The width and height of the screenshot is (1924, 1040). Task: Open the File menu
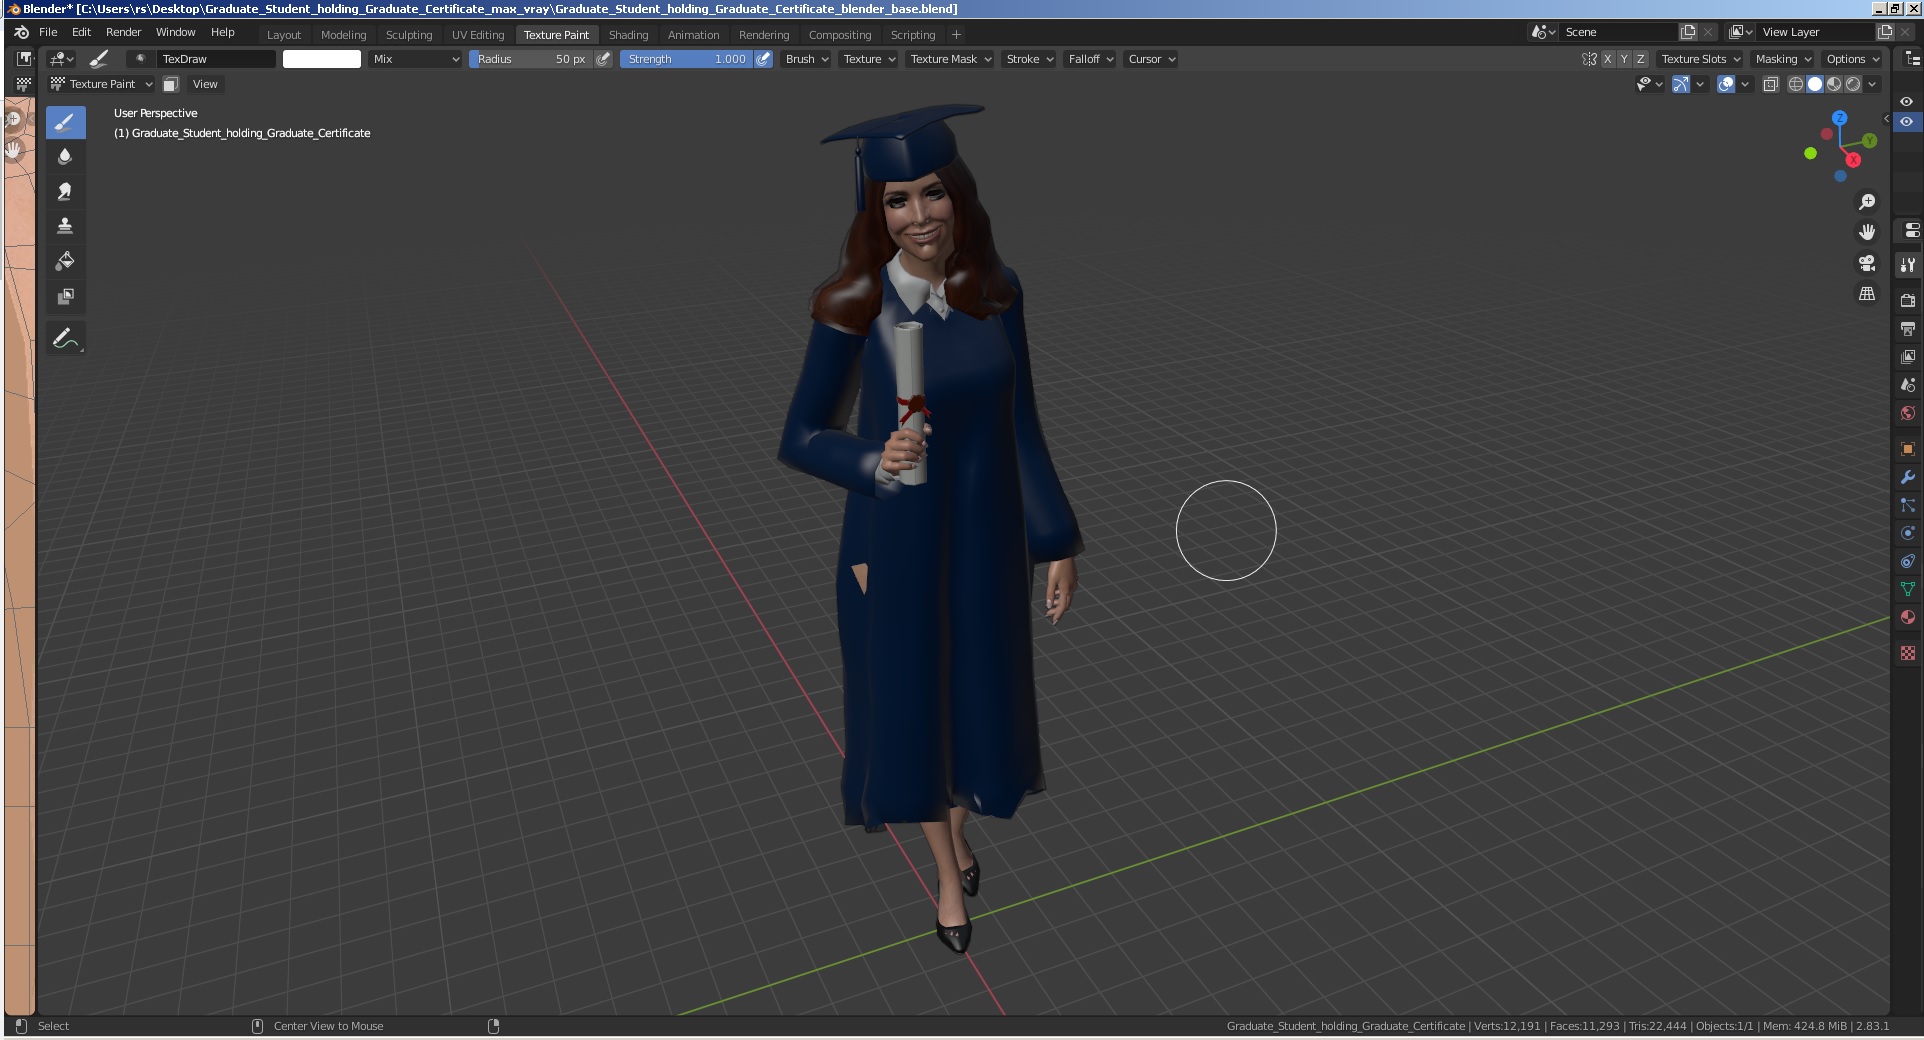[x=48, y=32]
